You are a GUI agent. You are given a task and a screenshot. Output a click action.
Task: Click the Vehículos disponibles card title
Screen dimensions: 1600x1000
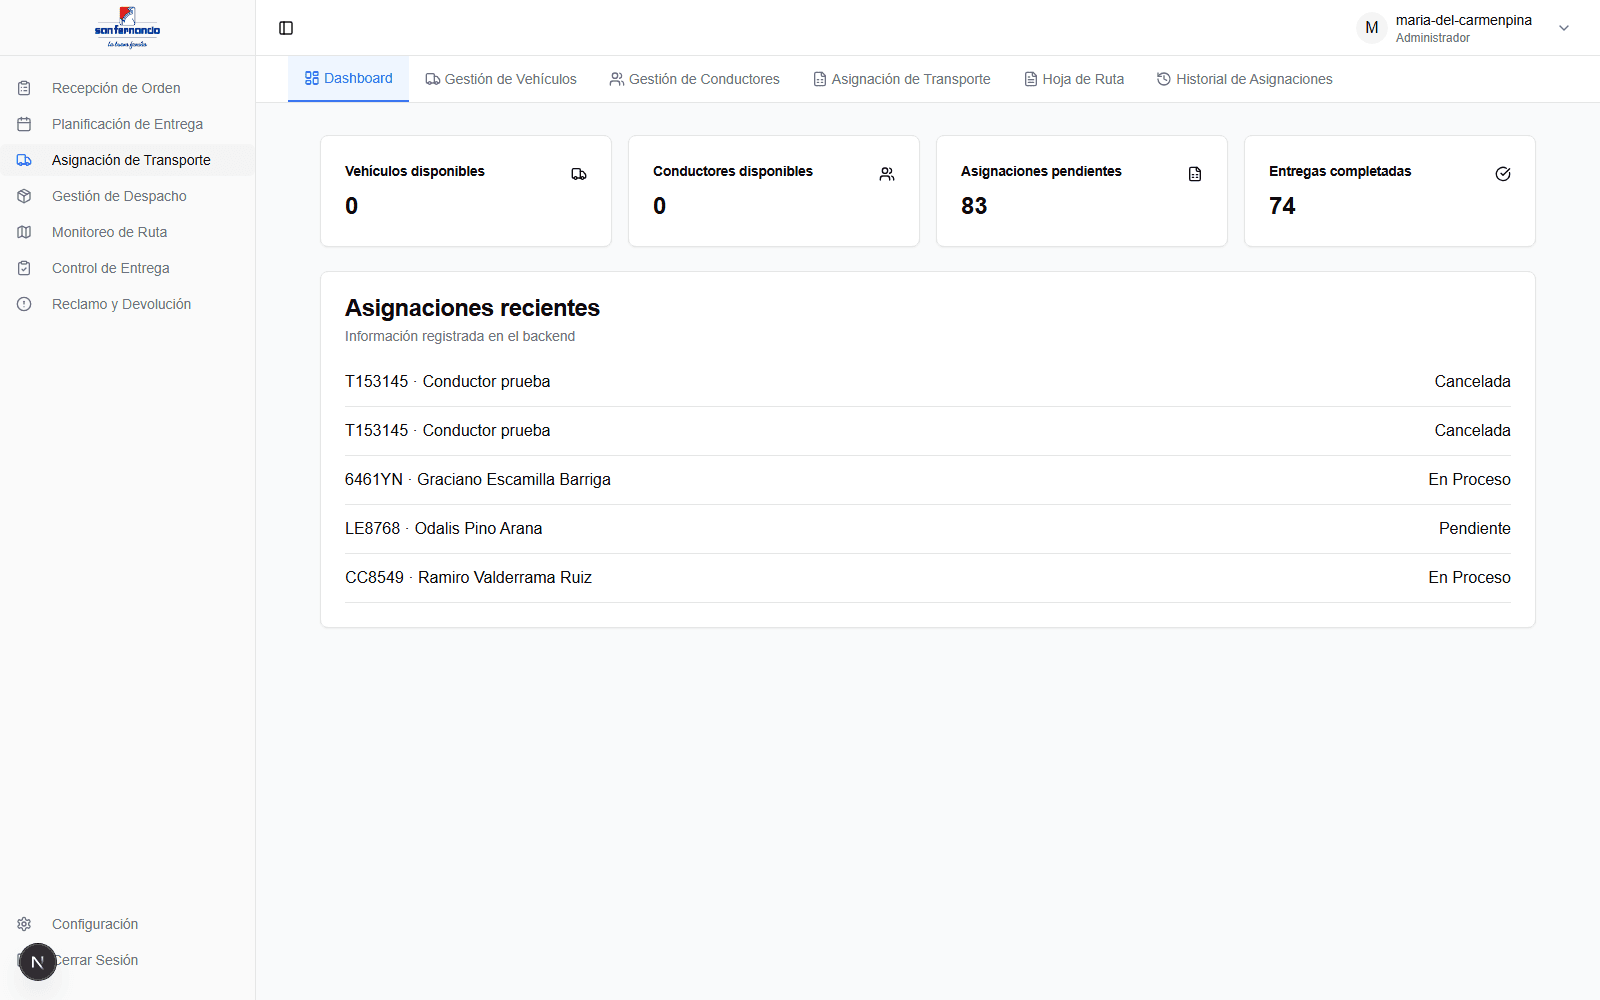pos(414,171)
